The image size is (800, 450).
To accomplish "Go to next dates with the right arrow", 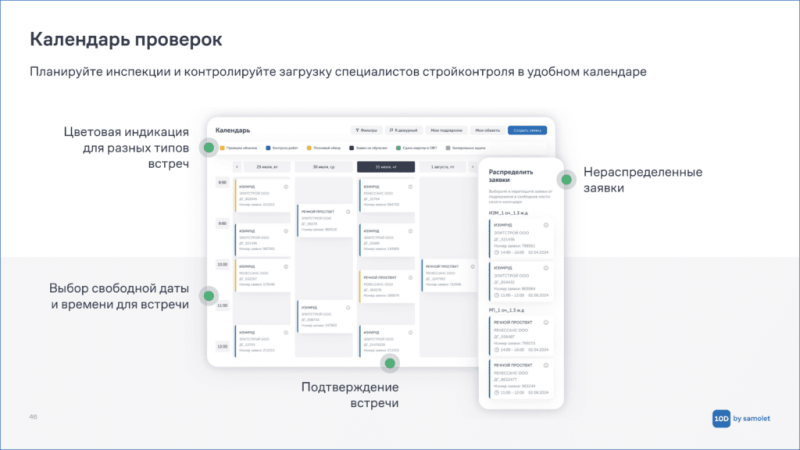I will pyautogui.click(x=472, y=167).
